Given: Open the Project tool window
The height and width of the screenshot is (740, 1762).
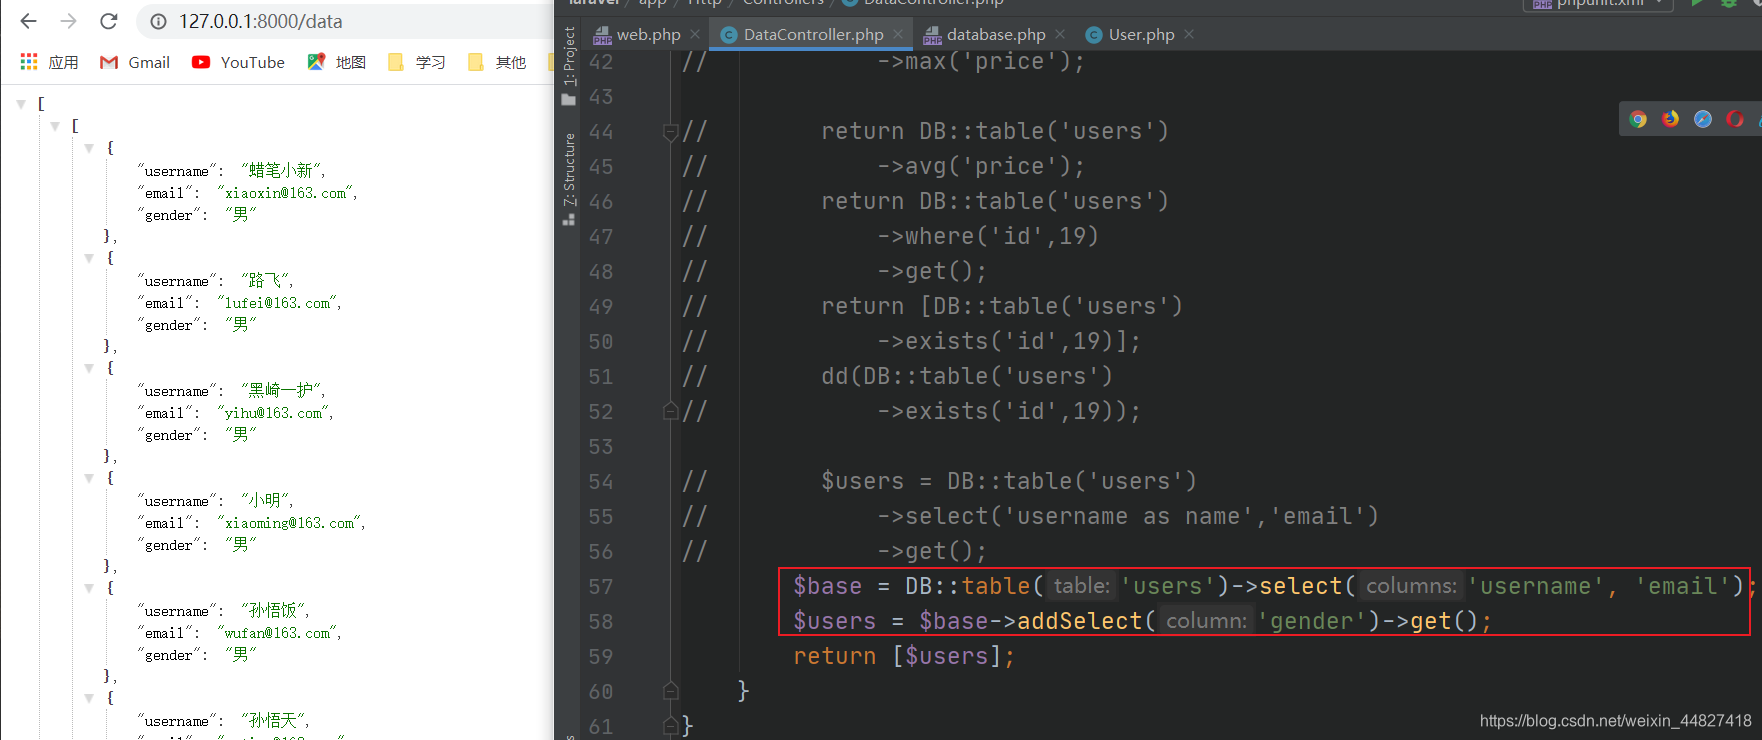Looking at the screenshot, I should pos(569,66).
